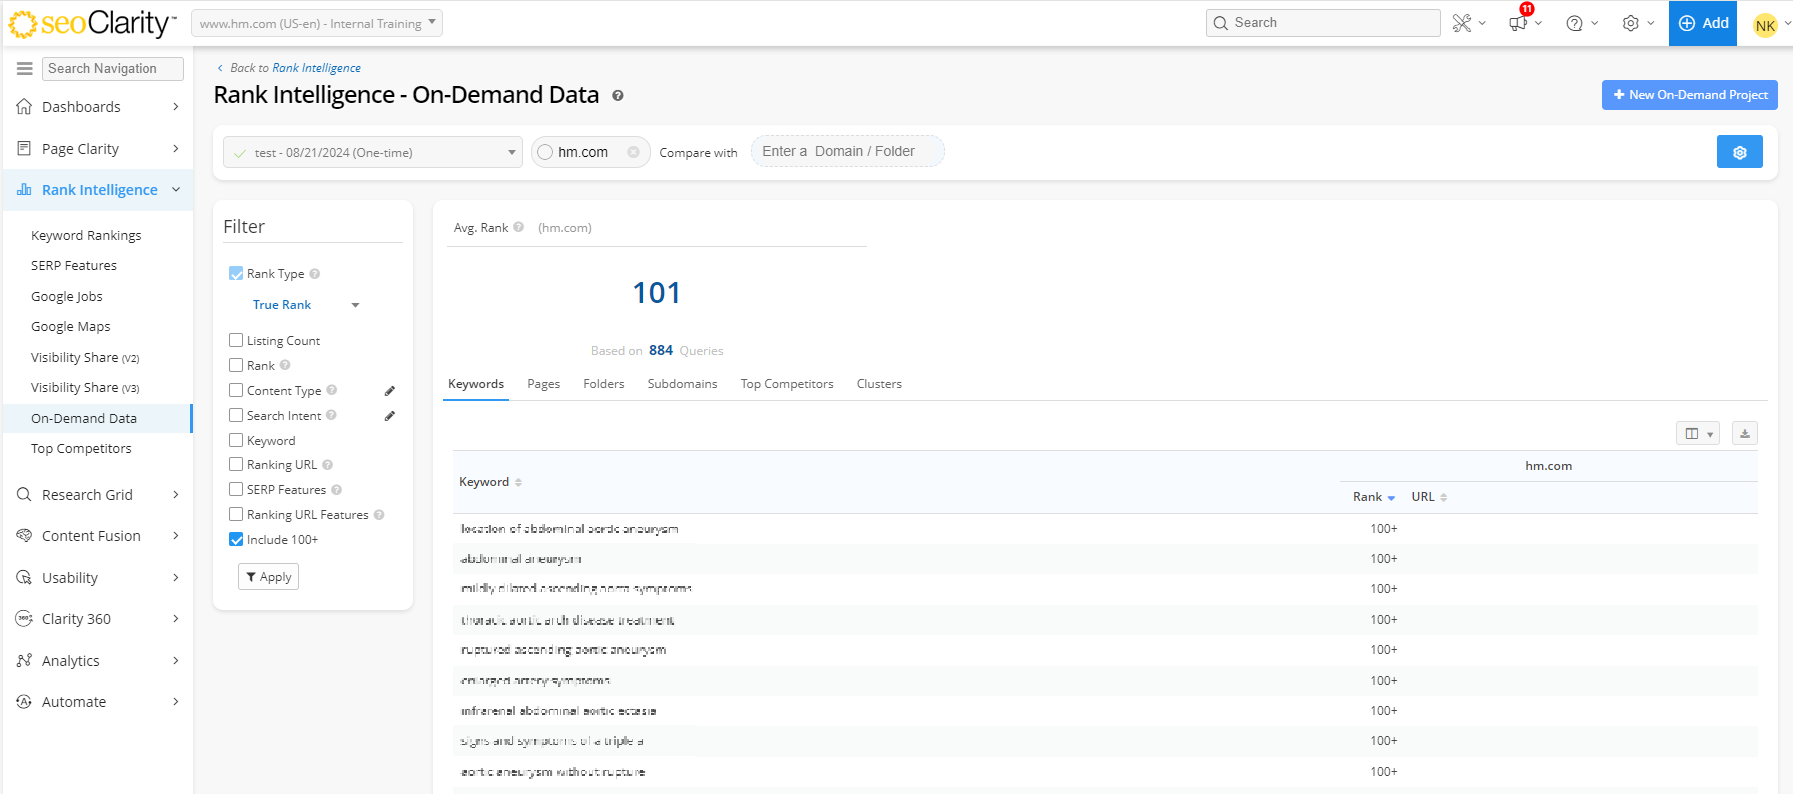Edit Search Intent with pencil icon
This screenshot has height=794, width=1793.
[390, 416]
